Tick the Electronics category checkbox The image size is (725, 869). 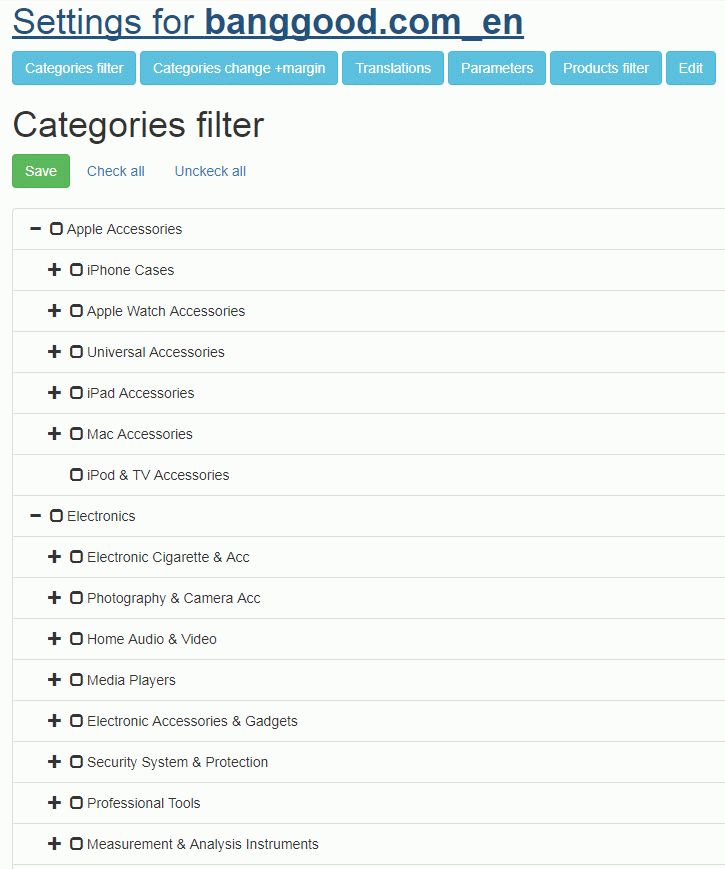[x=56, y=516]
